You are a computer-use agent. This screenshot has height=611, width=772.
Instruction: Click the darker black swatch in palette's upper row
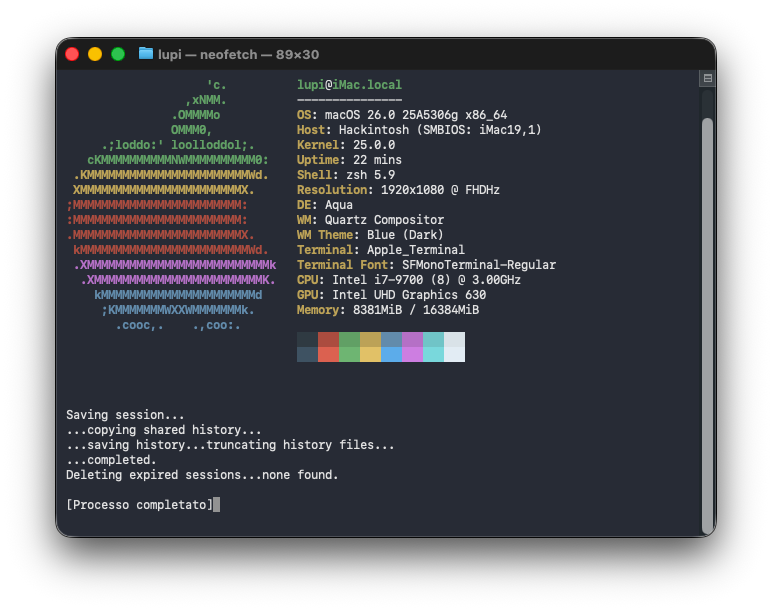point(307,339)
